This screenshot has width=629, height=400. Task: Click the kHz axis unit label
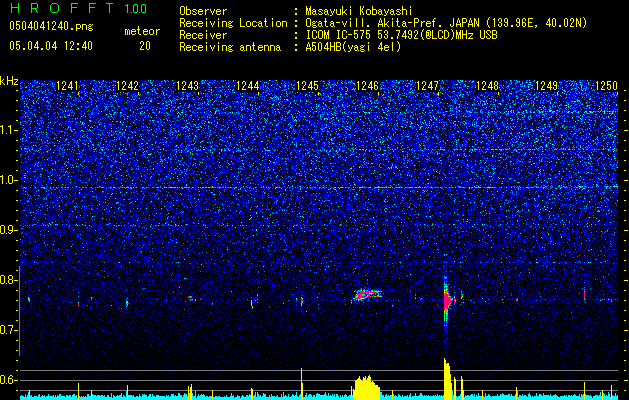pyautogui.click(x=9, y=81)
